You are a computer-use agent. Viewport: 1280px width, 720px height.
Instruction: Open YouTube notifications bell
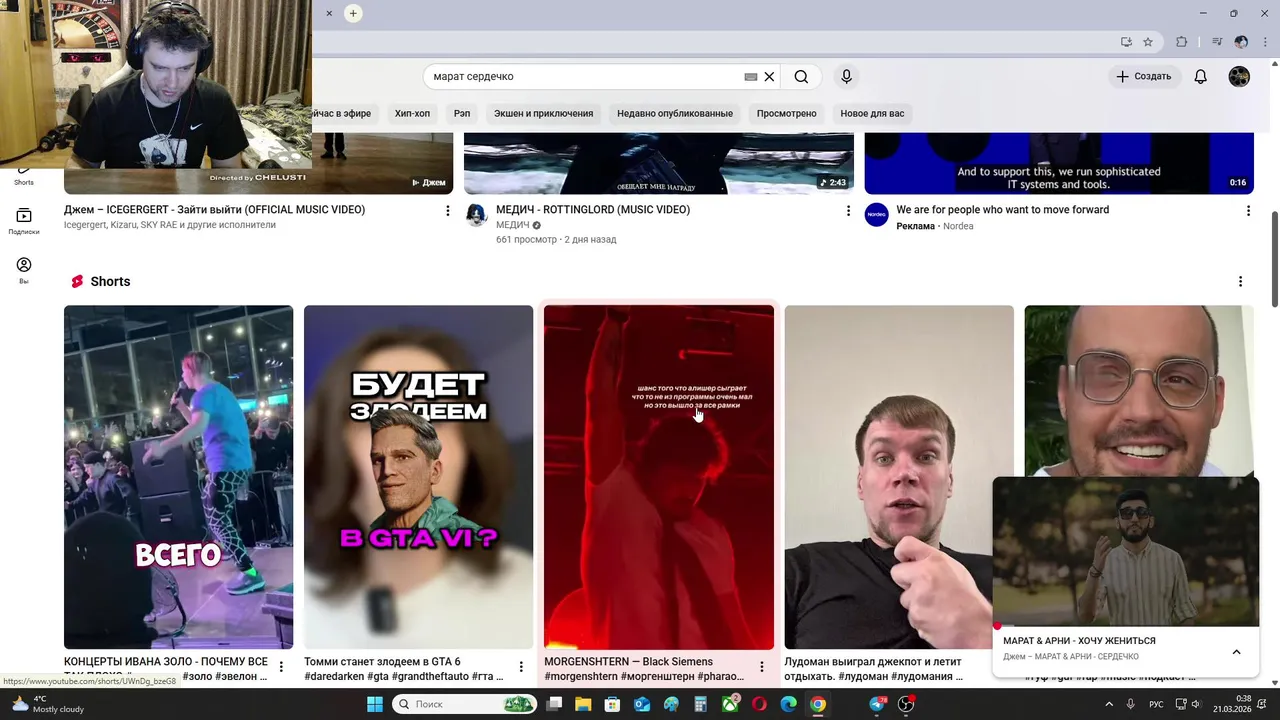click(1200, 77)
